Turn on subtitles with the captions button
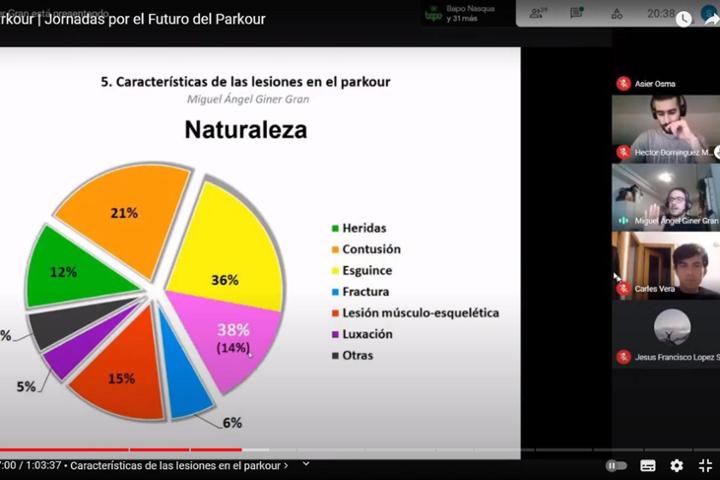The height and width of the screenshot is (480, 720). click(x=648, y=465)
